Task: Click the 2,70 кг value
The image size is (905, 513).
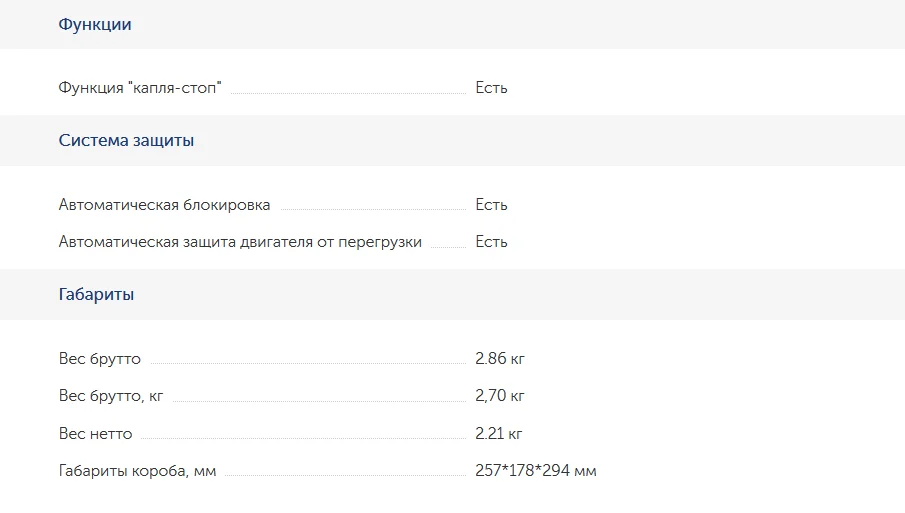Action: 500,395
